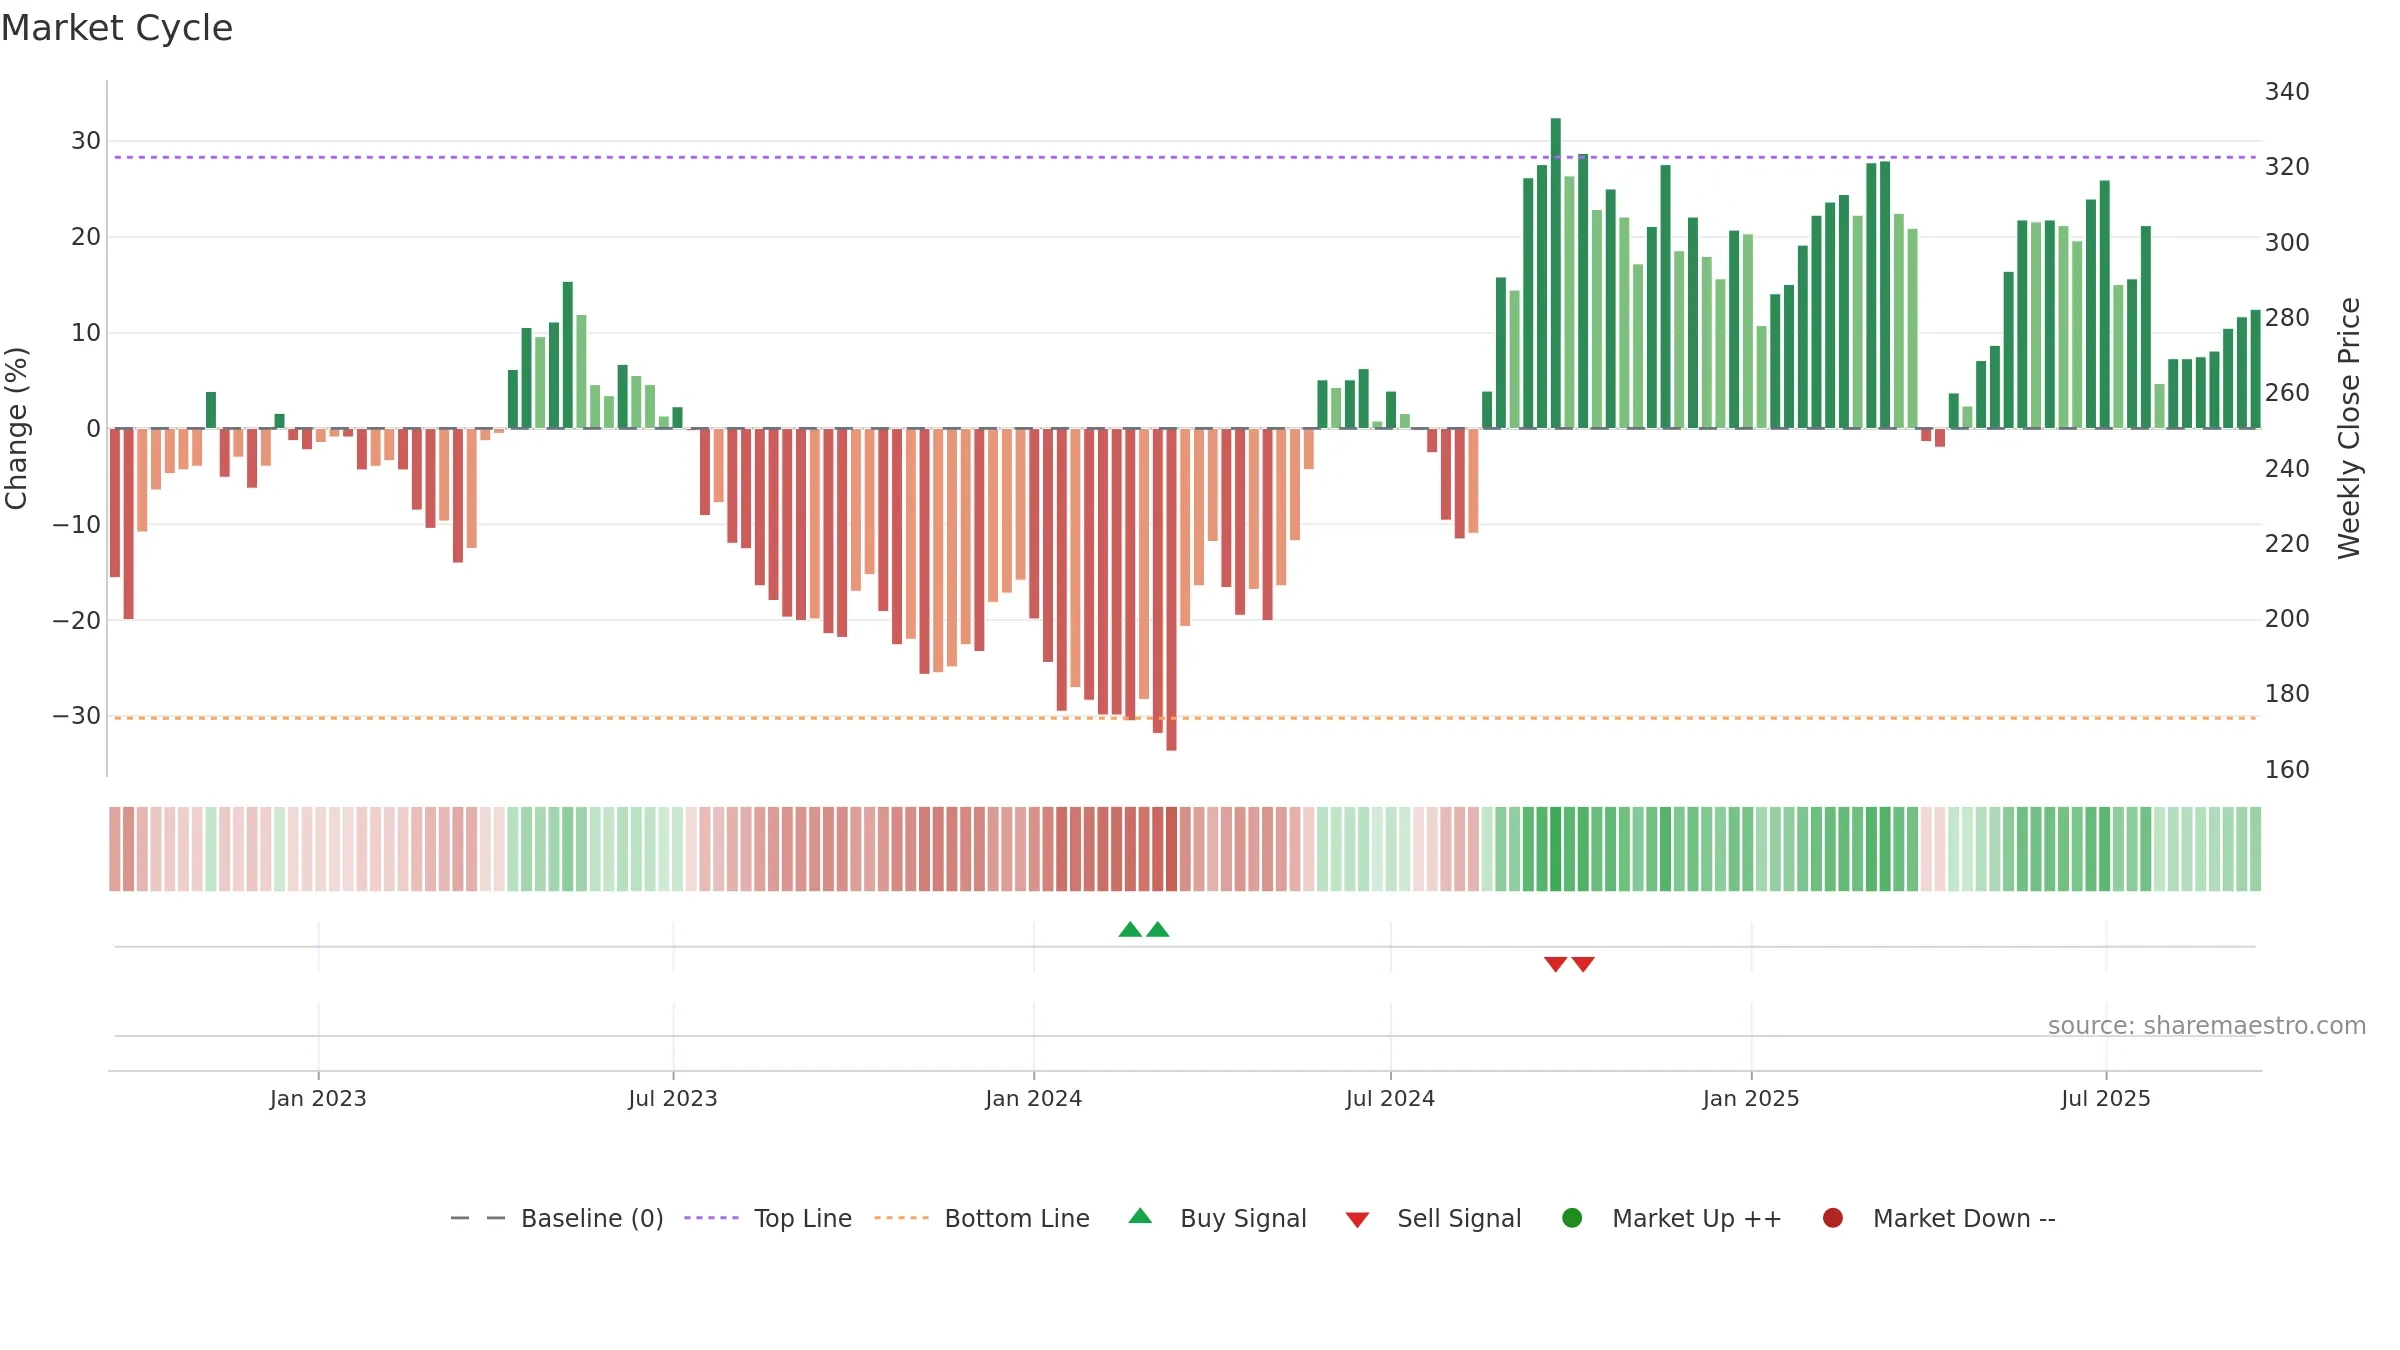This screenshot has width=2400, height=1350.
Task: Click the first red sell triangle on chart
Action: 1555,964
